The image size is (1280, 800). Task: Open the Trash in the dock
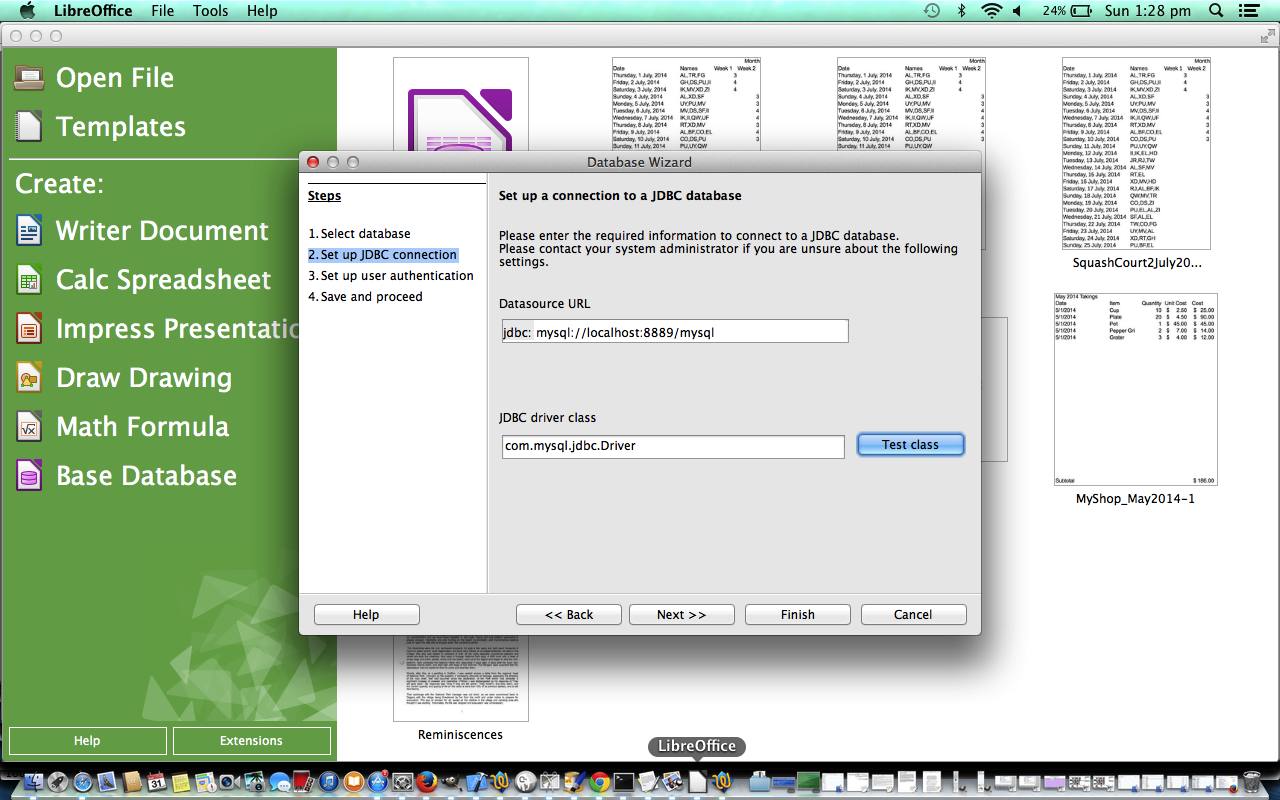tap(1251, 781)
